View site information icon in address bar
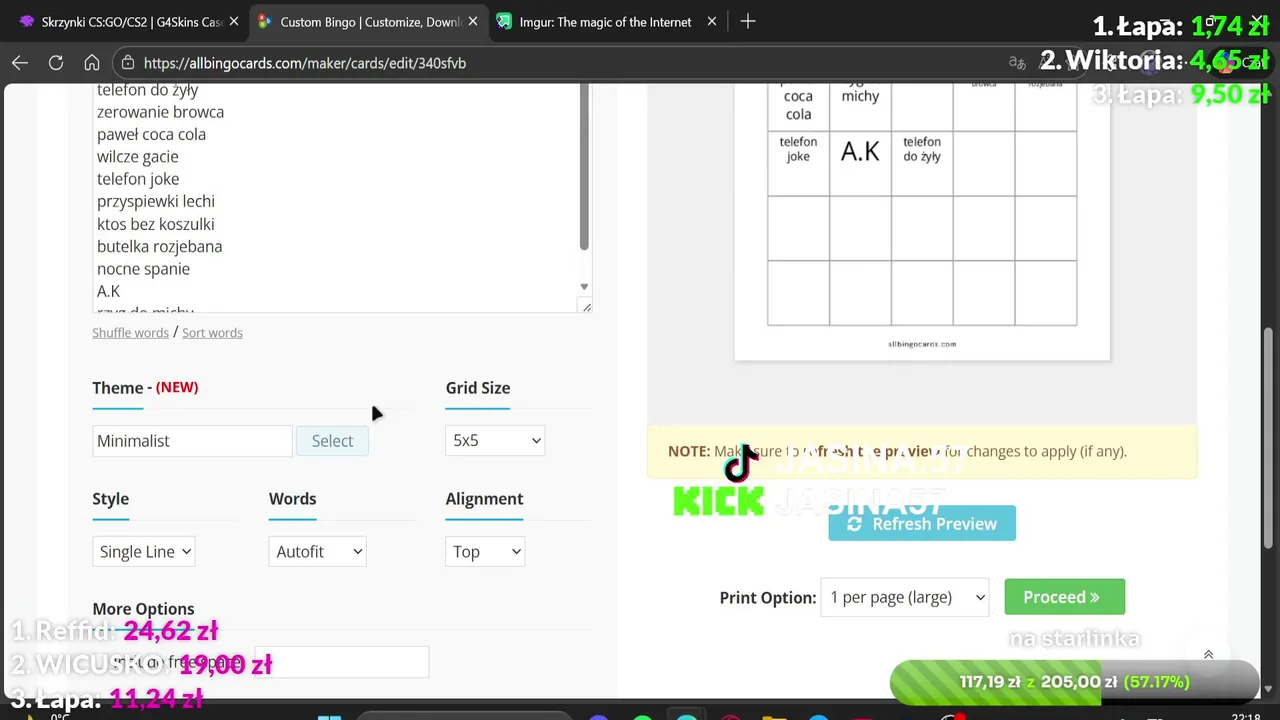The height and width of the screenshot is (720, 1280). click(127, 63)
